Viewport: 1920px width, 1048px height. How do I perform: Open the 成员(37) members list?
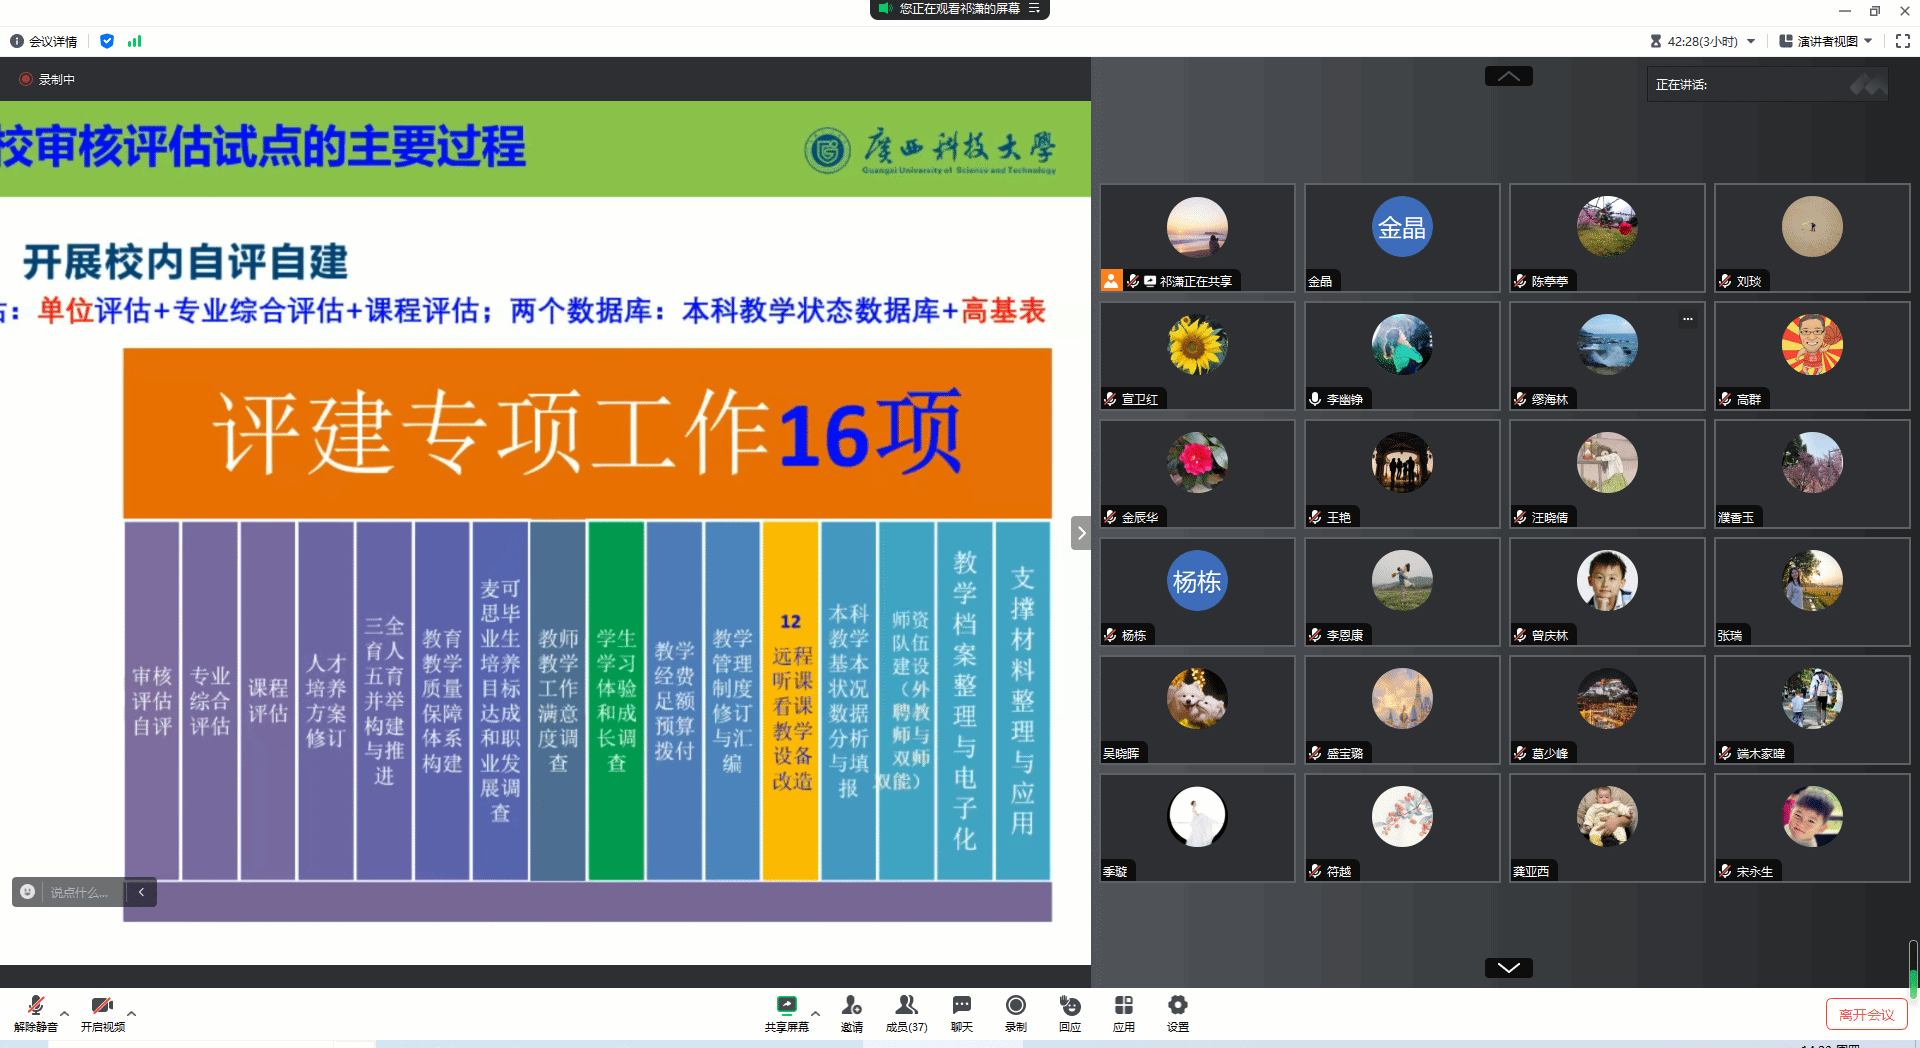(906, 1011)
